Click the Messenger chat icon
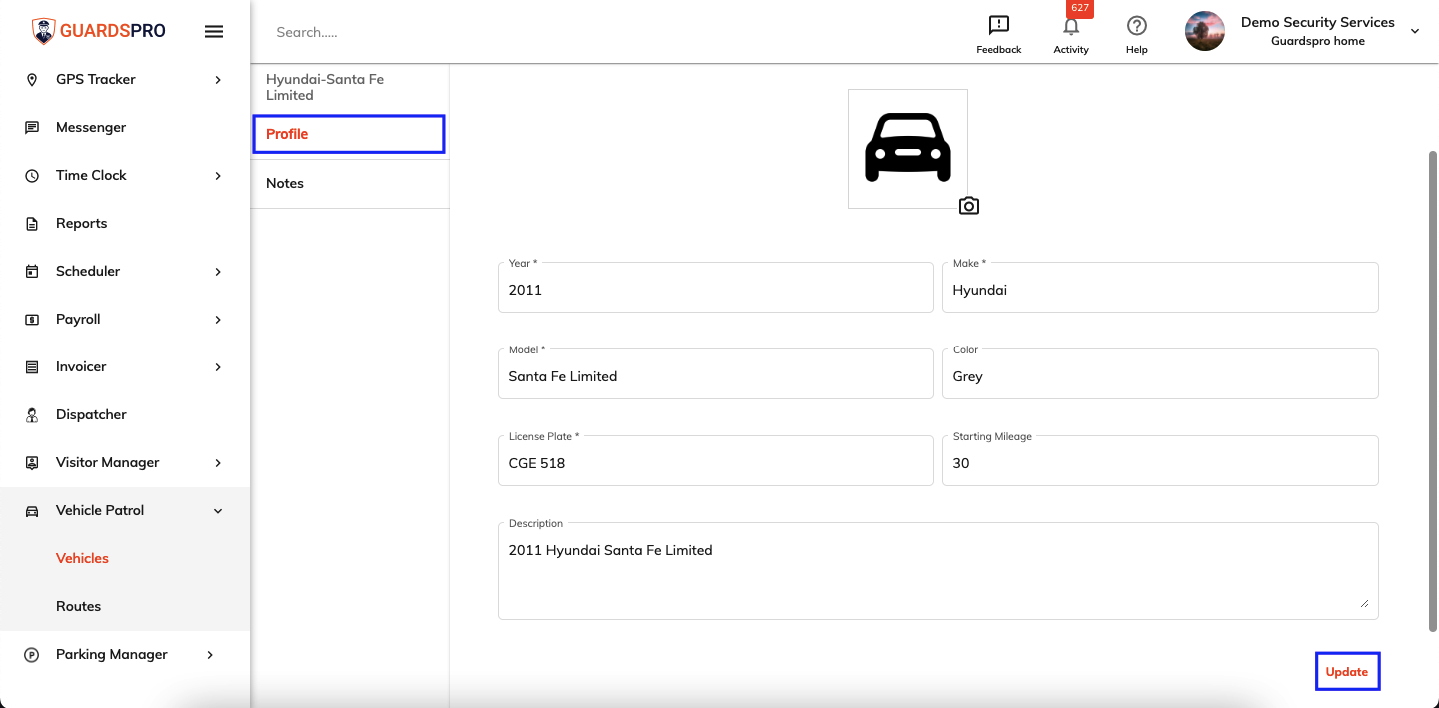Image resolution: width=1439 pixels, height=708 pixels. point(32,128)
